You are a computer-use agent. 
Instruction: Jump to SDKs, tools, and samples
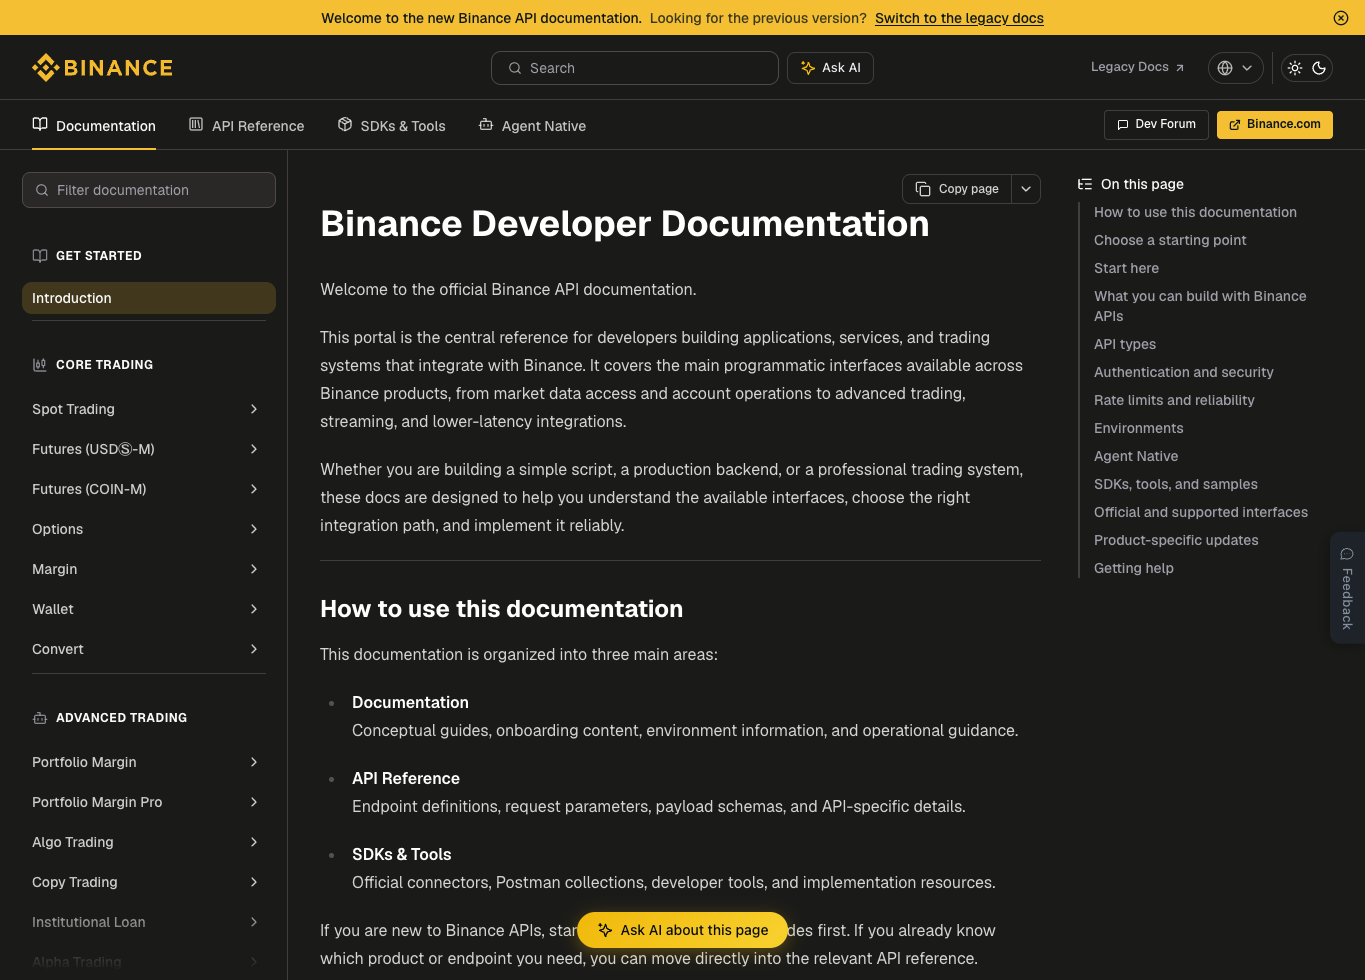click(x=1176, y=484)
